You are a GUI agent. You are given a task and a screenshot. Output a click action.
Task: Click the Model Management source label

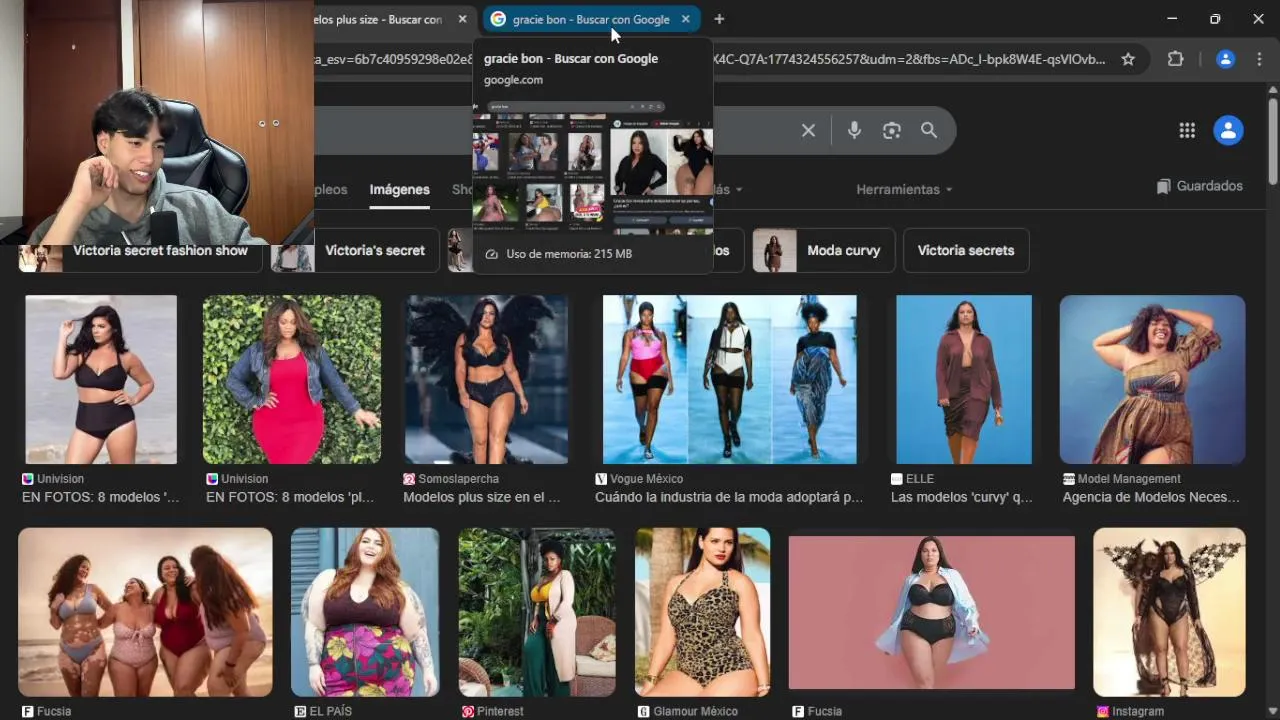point(1129,479)
